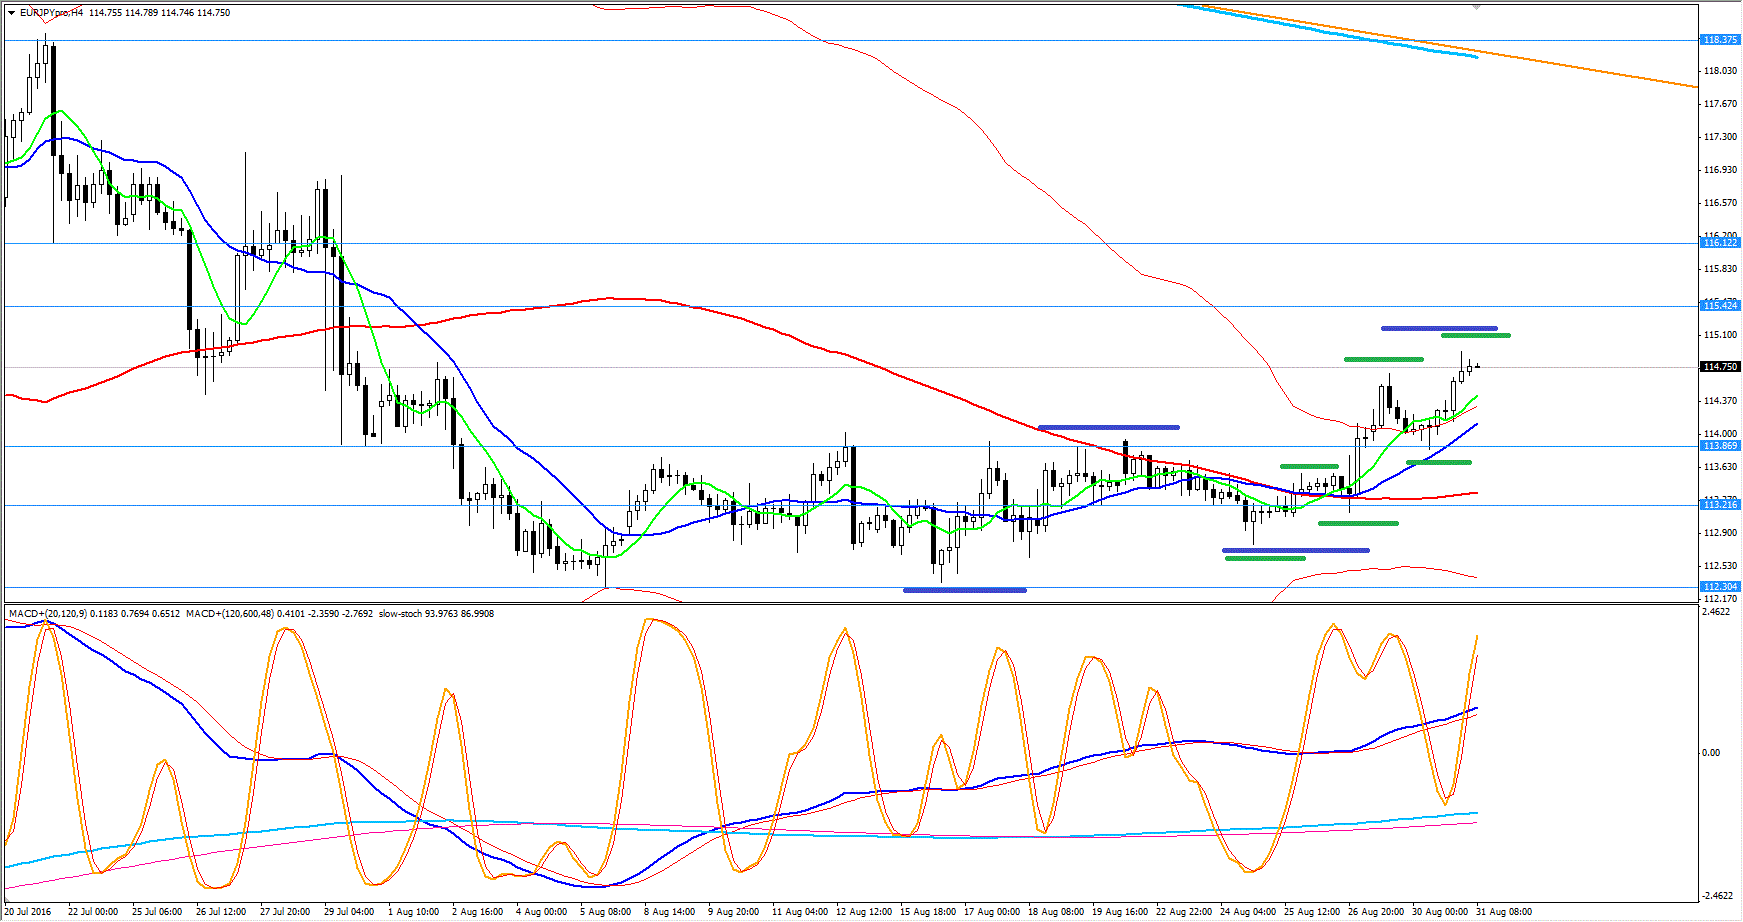Open the EURJPYpro chart dropdown arrow

pos(11,13)
